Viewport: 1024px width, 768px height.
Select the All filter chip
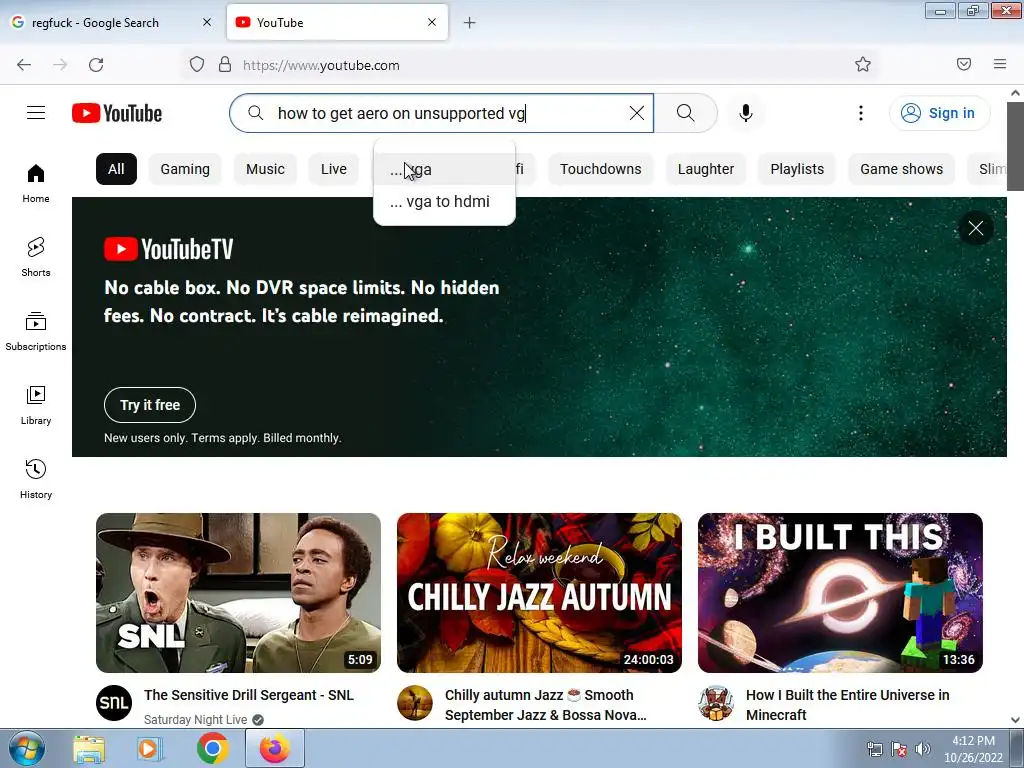[116, 169]
